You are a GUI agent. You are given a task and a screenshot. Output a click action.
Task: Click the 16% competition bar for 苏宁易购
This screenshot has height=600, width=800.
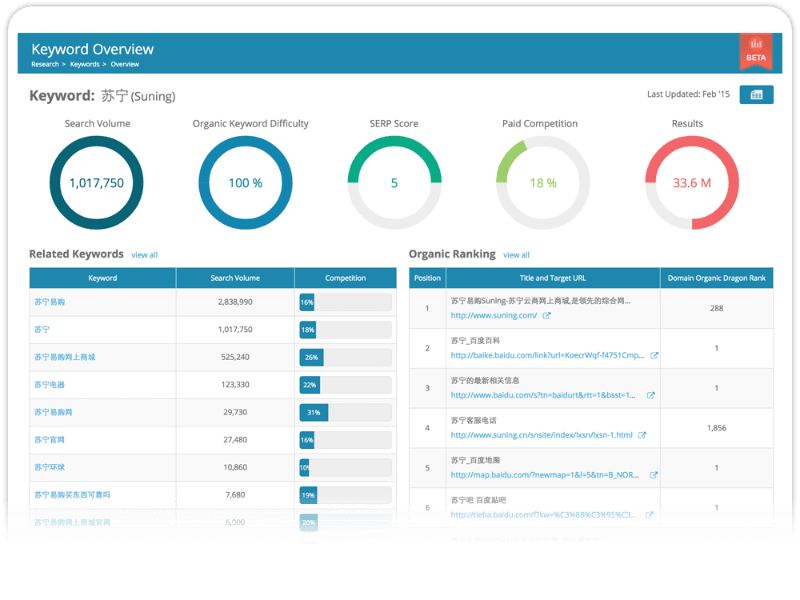pyautogui.click(x=345, y=302)
